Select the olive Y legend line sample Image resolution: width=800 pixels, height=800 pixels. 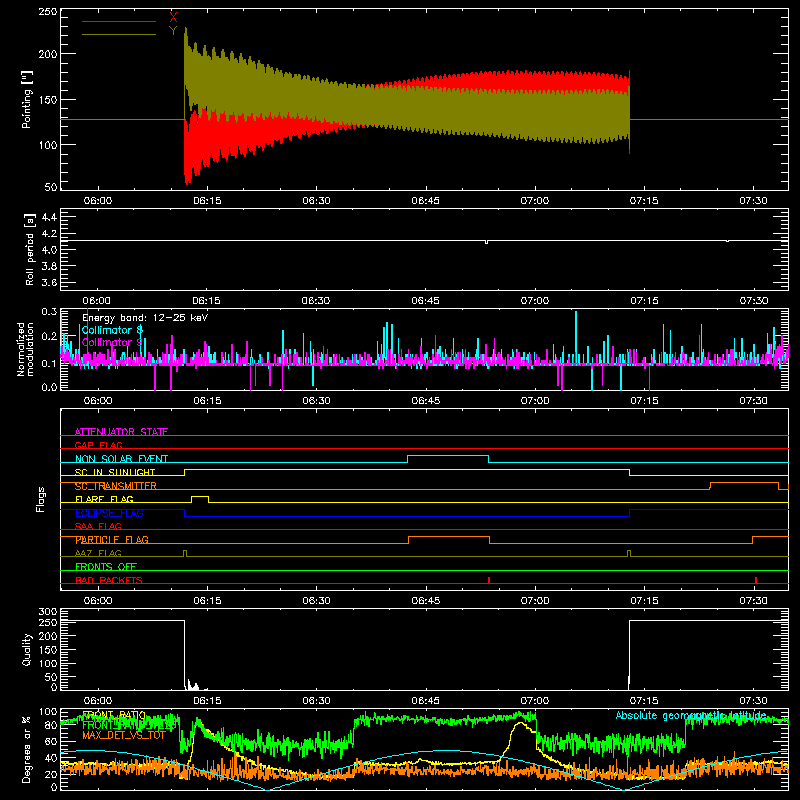[119, 35]
